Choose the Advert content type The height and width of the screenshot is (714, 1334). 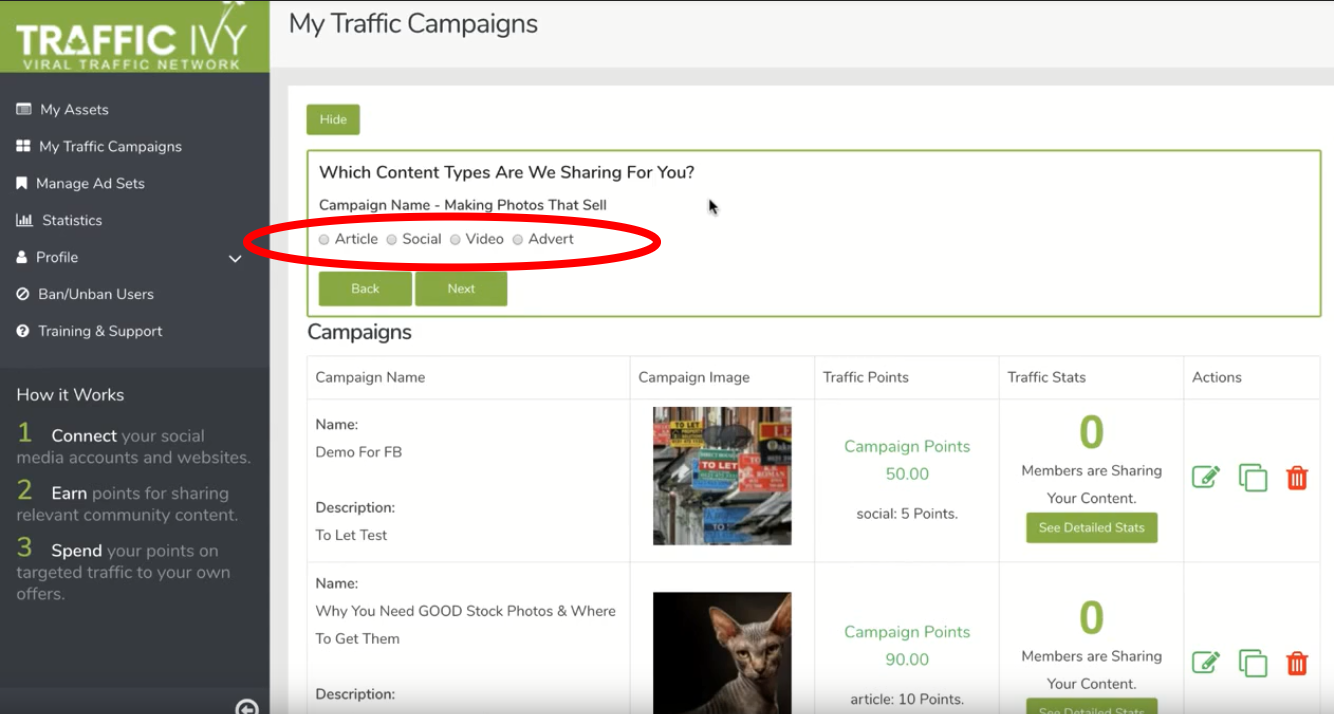pyautogui.click(x=518, y=240)
